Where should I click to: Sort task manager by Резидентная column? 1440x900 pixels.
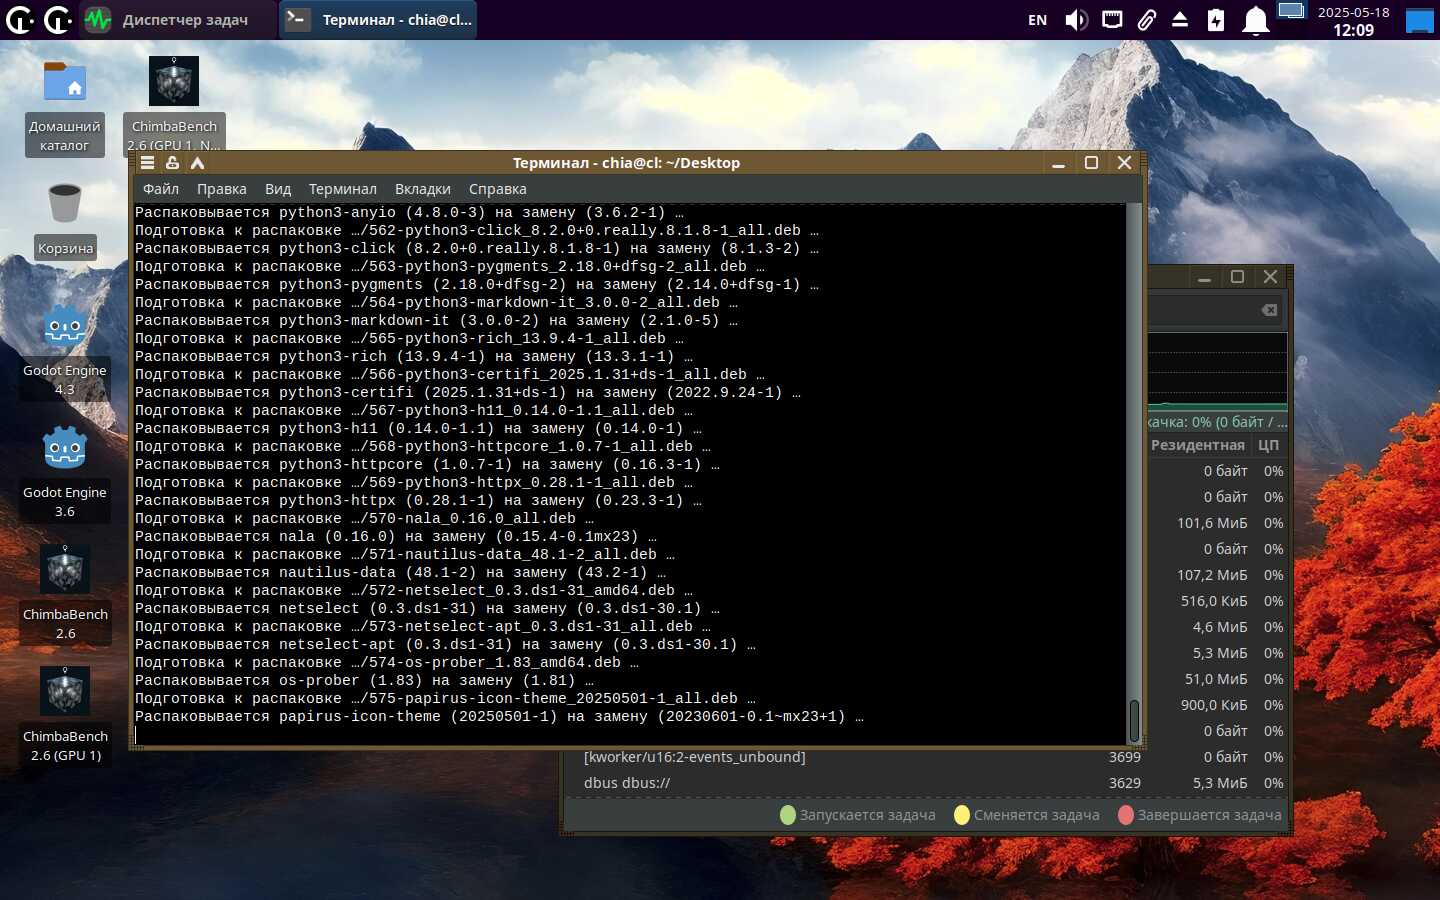[x=1198, y=445]
